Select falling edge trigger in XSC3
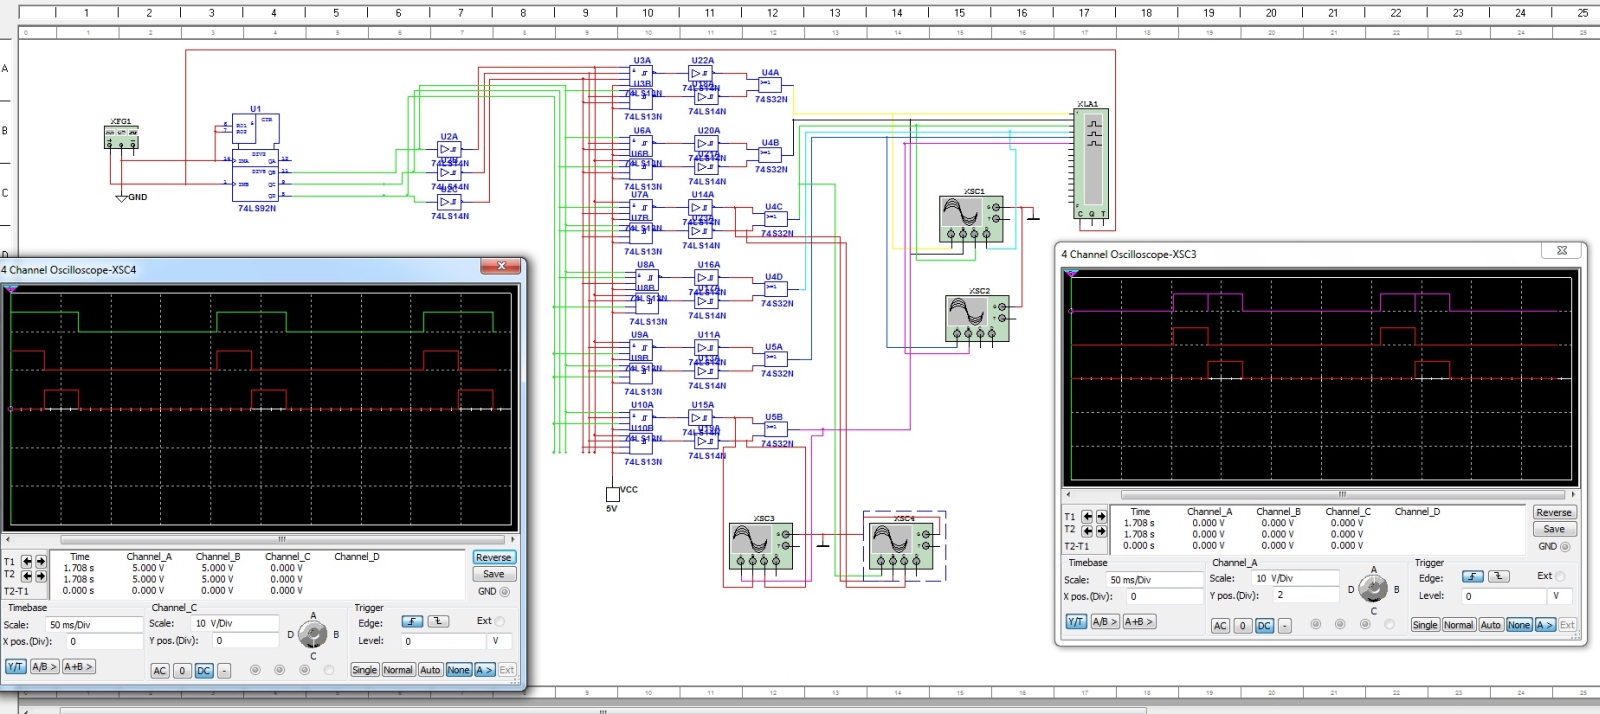Viewport: 1600px width, 714px height. tap(1498, 576)
